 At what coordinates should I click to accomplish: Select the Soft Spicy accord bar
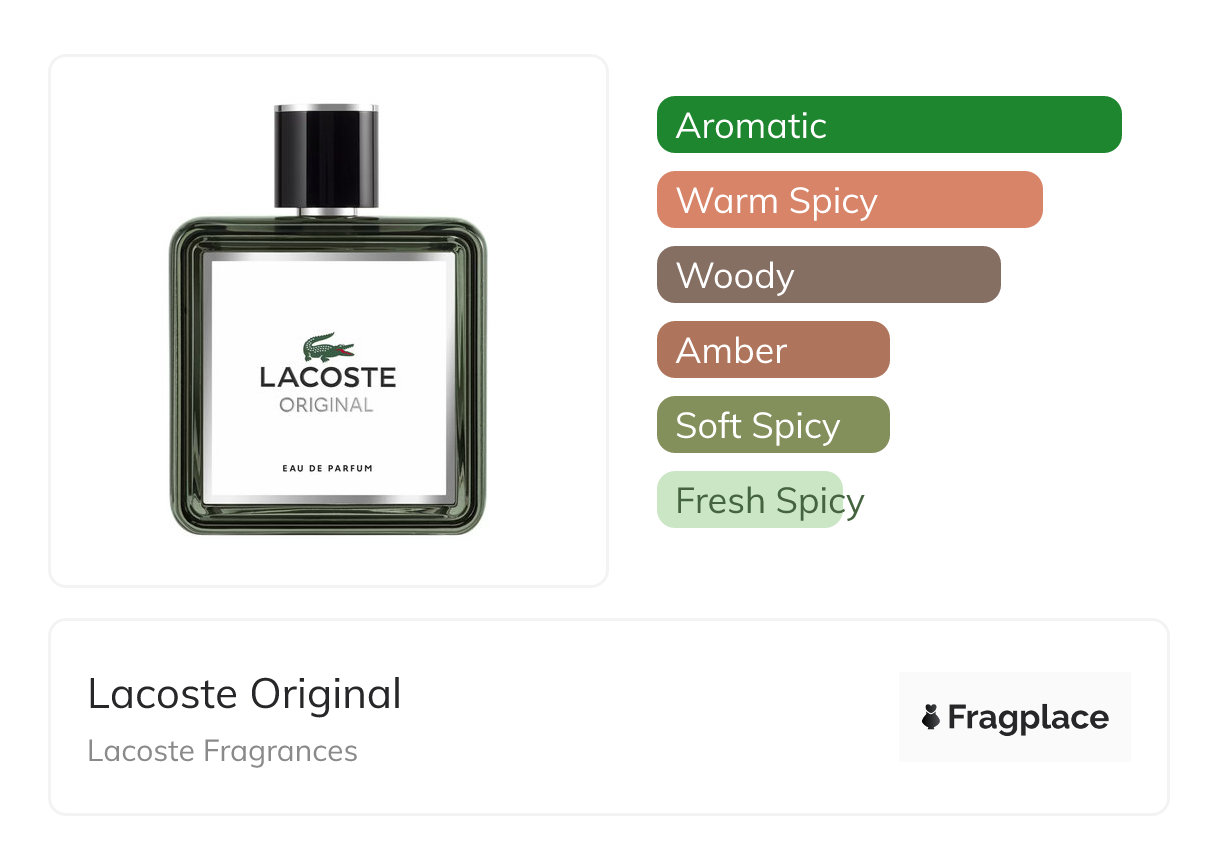pos(773,425)
